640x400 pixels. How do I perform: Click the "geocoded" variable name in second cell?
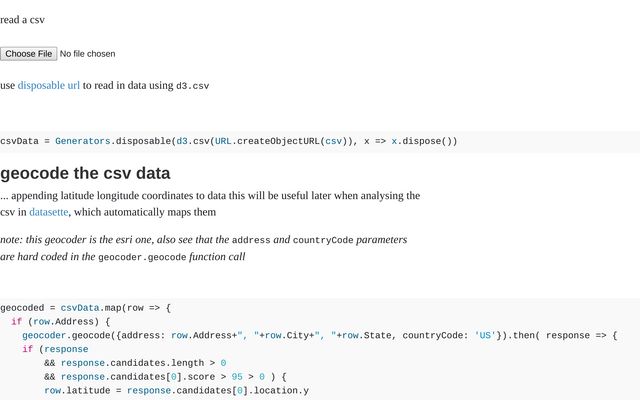[25, 308]
